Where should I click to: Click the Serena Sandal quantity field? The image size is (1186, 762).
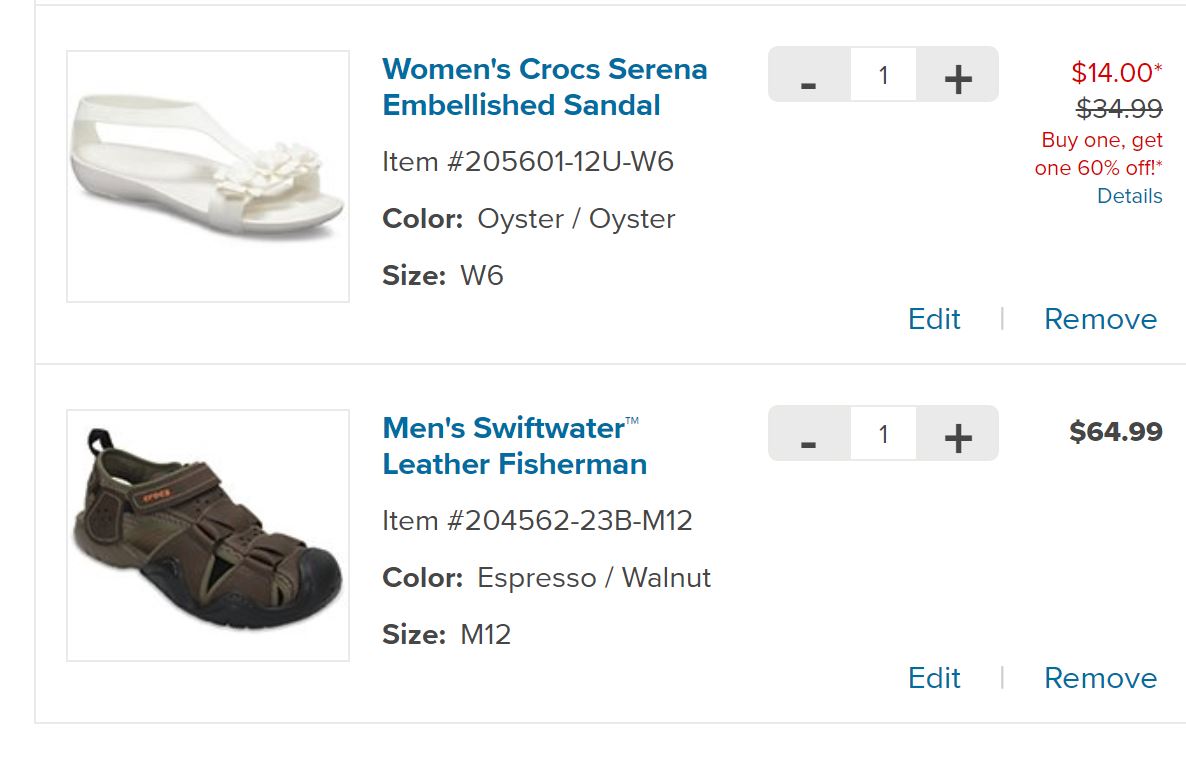[883, 75]
